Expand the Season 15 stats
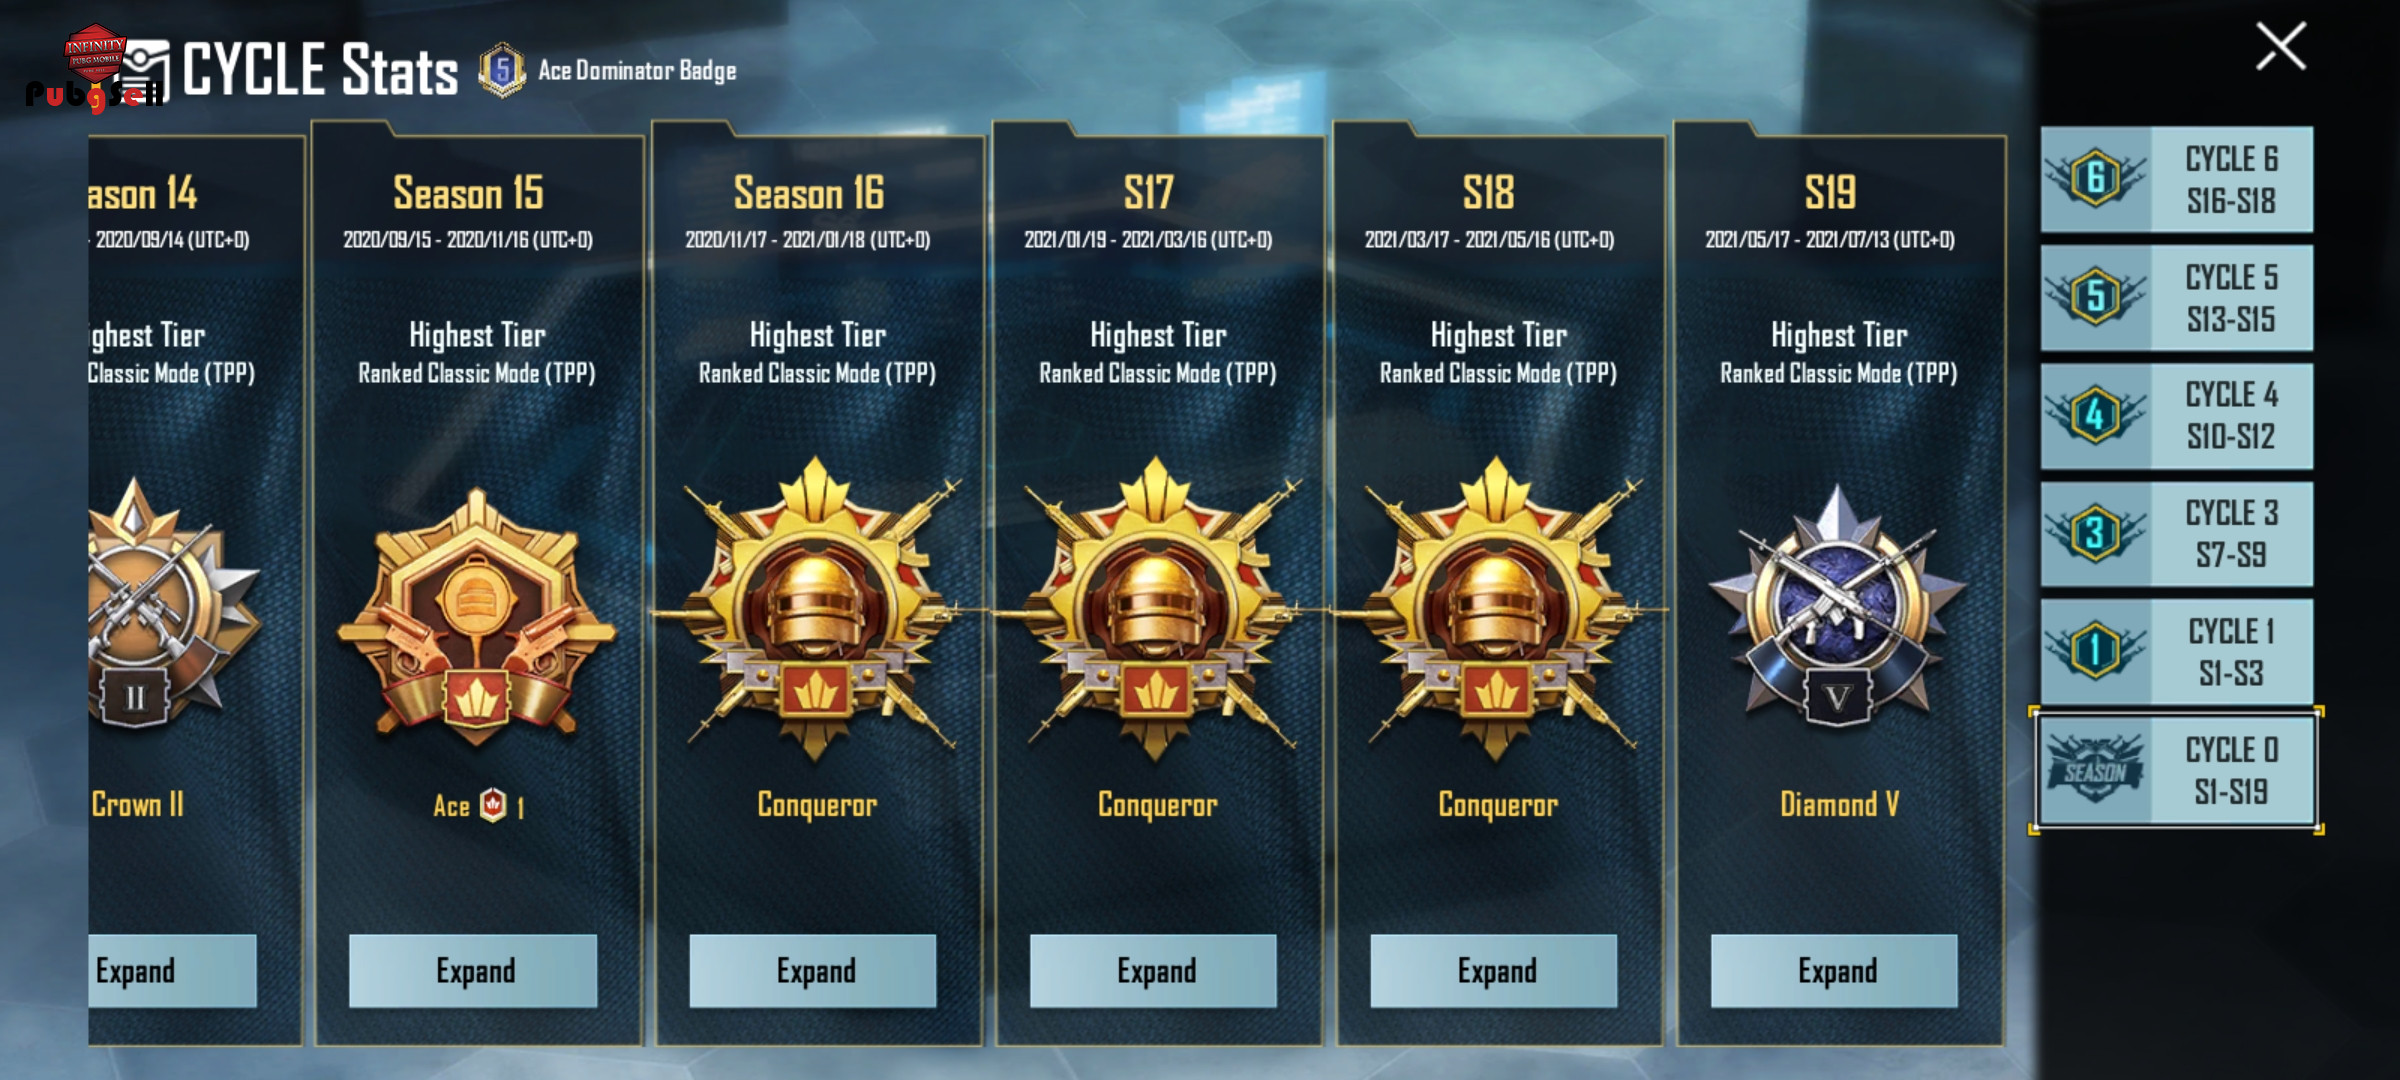 [473, 971]
